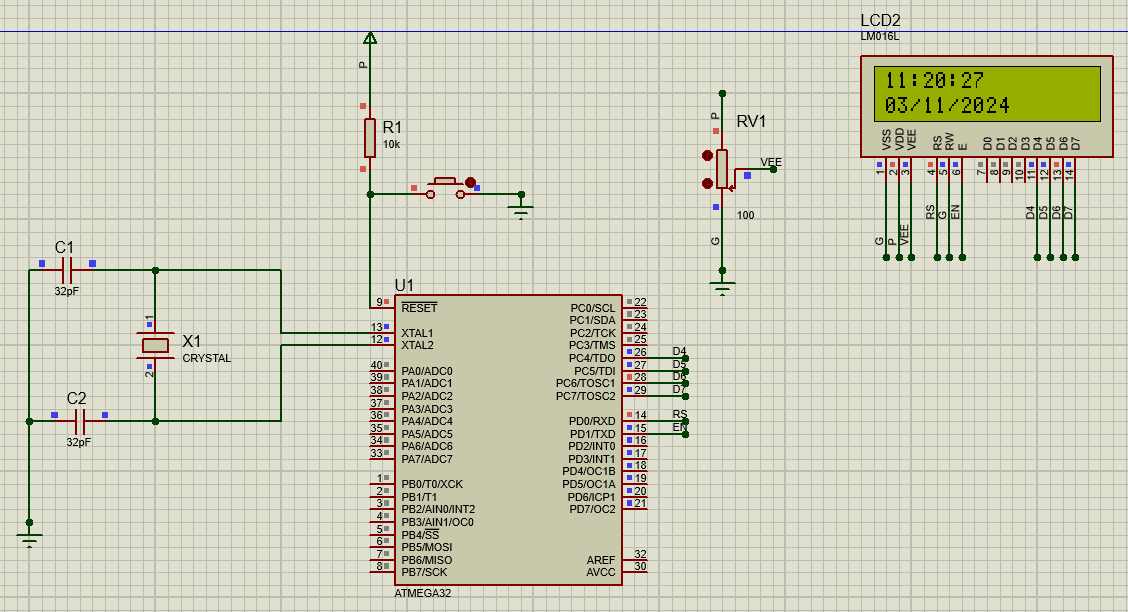
Task: Click the C1 reference label
Action: click(x=65, y=247)
